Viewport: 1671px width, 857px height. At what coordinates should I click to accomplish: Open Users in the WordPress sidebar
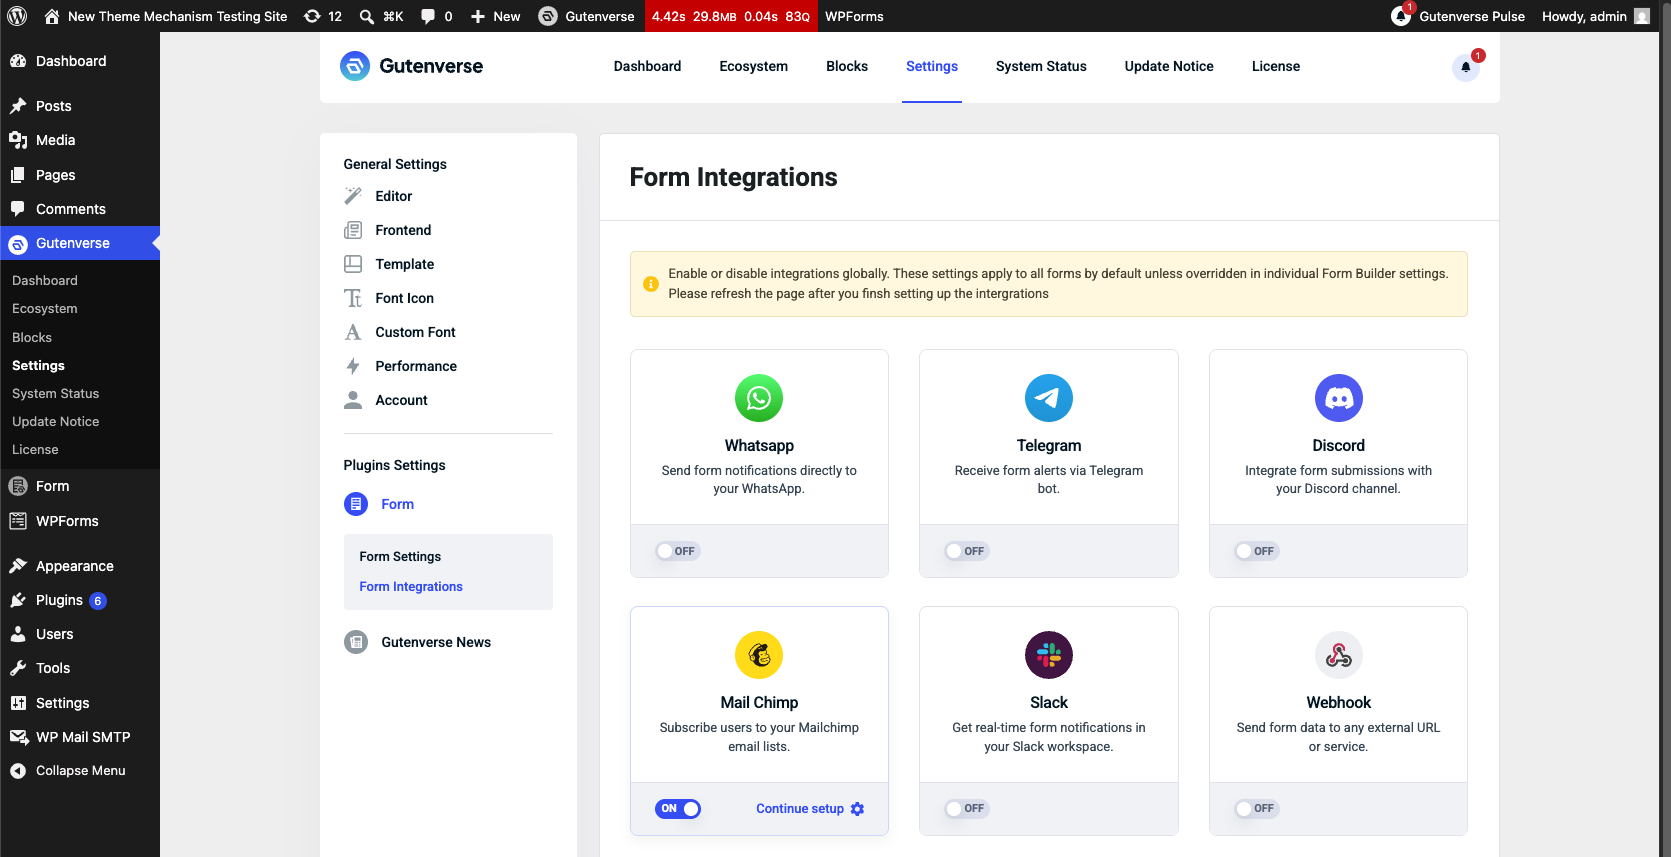(x=80, y=634)
